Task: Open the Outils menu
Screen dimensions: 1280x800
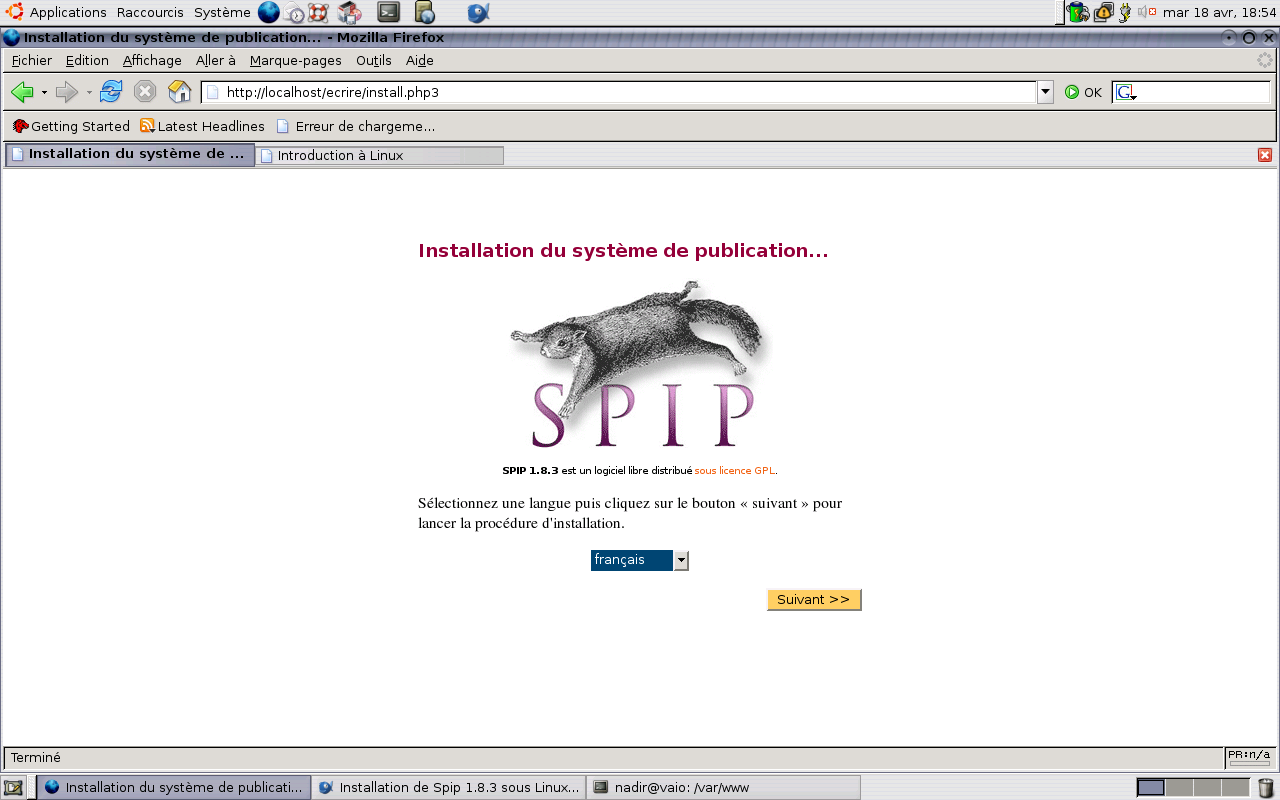Action: (373, 60)
